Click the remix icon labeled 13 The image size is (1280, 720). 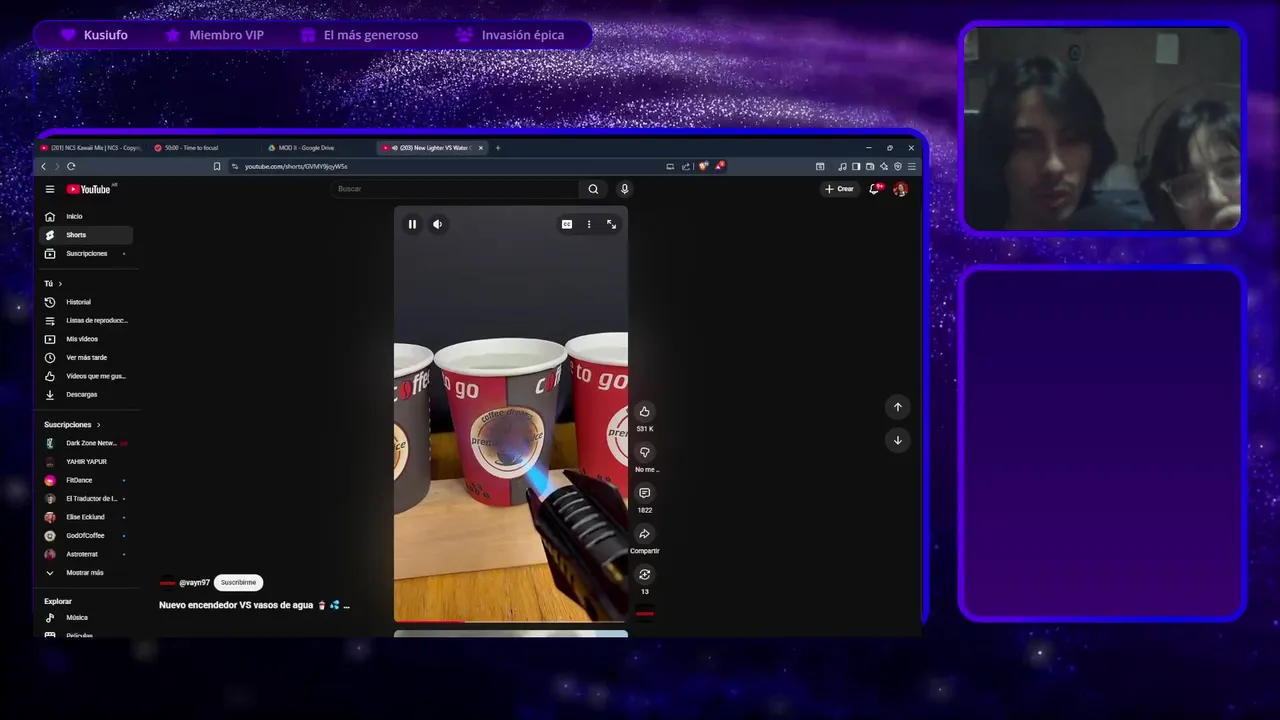pos(644,574)
